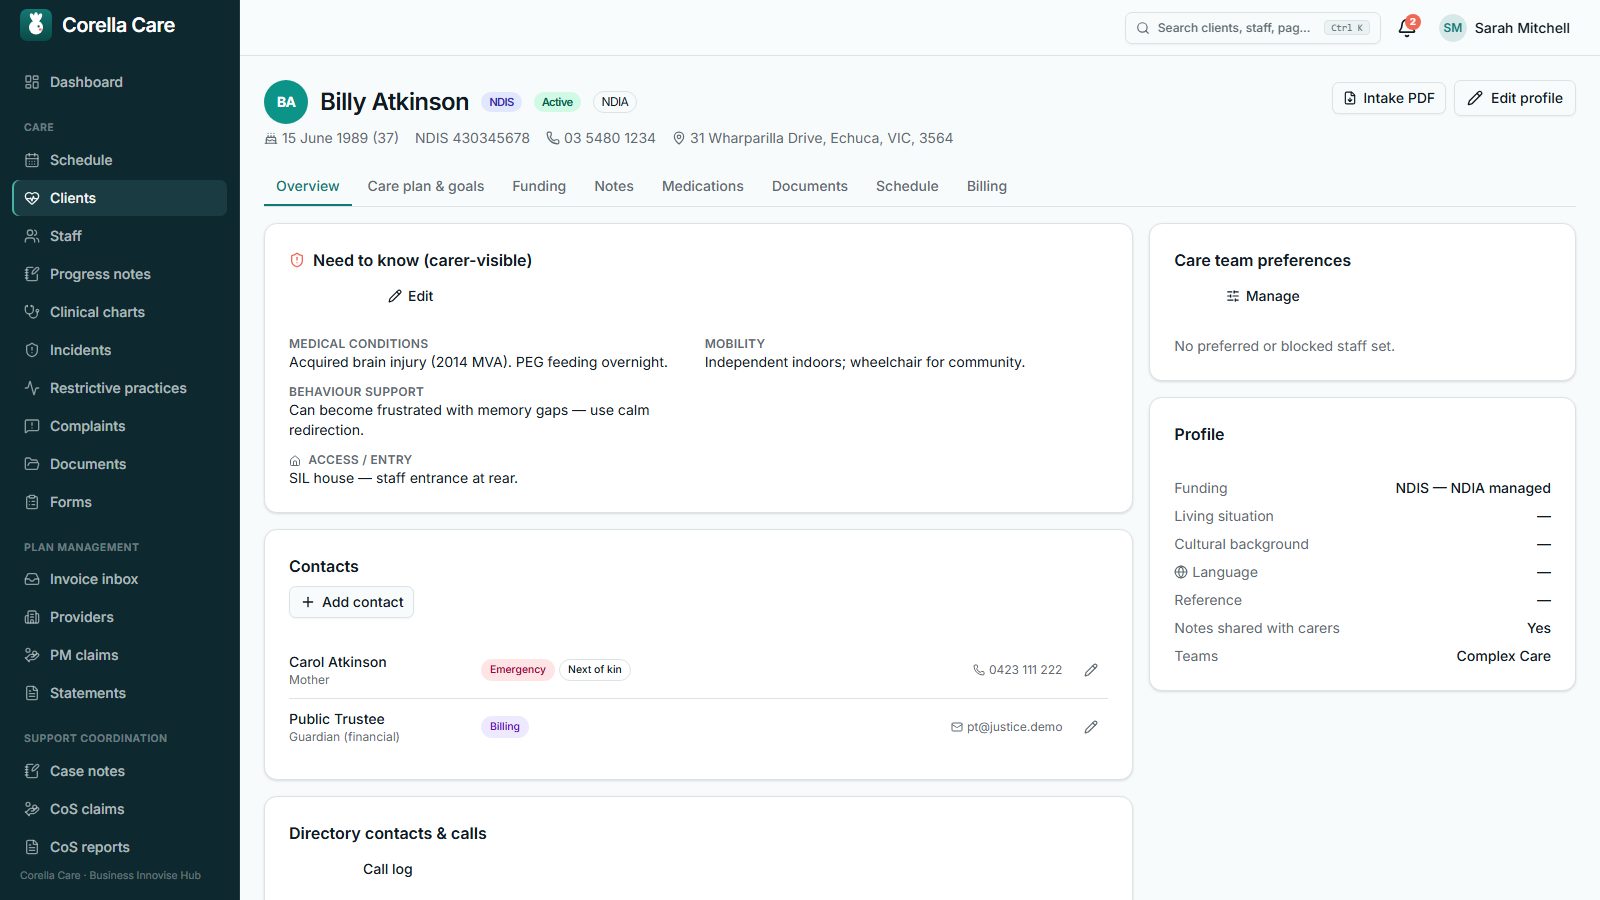Click the shield alert icon beside Need to know
This screenshot has height=900, width=1600.
click(297, 260)
